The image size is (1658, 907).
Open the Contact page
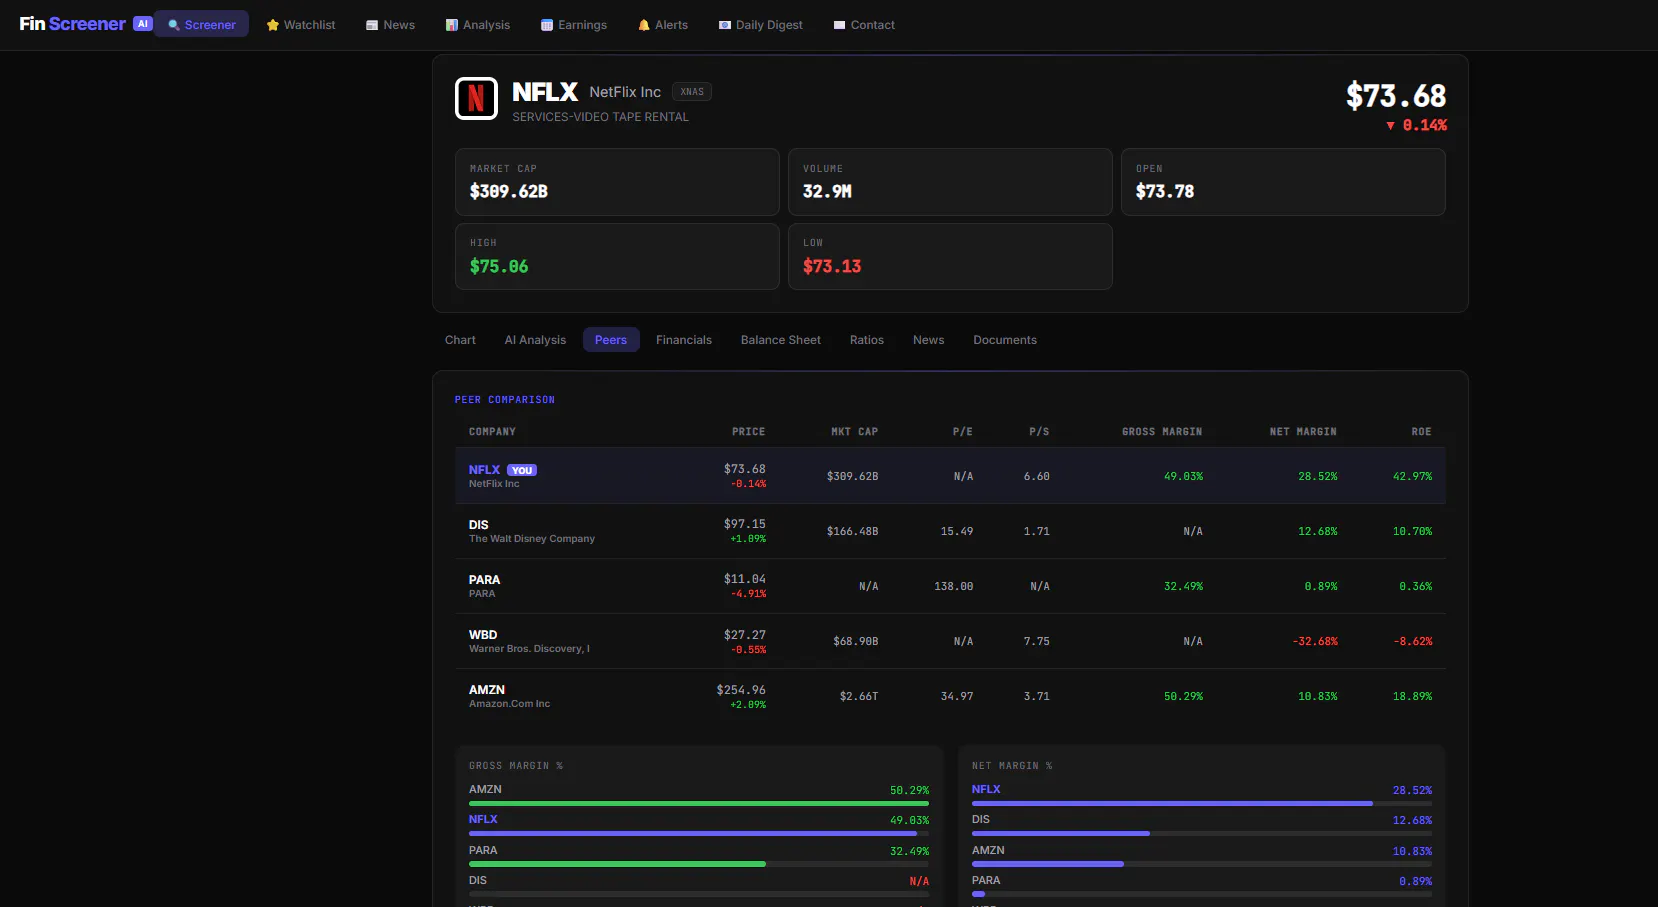863,24
